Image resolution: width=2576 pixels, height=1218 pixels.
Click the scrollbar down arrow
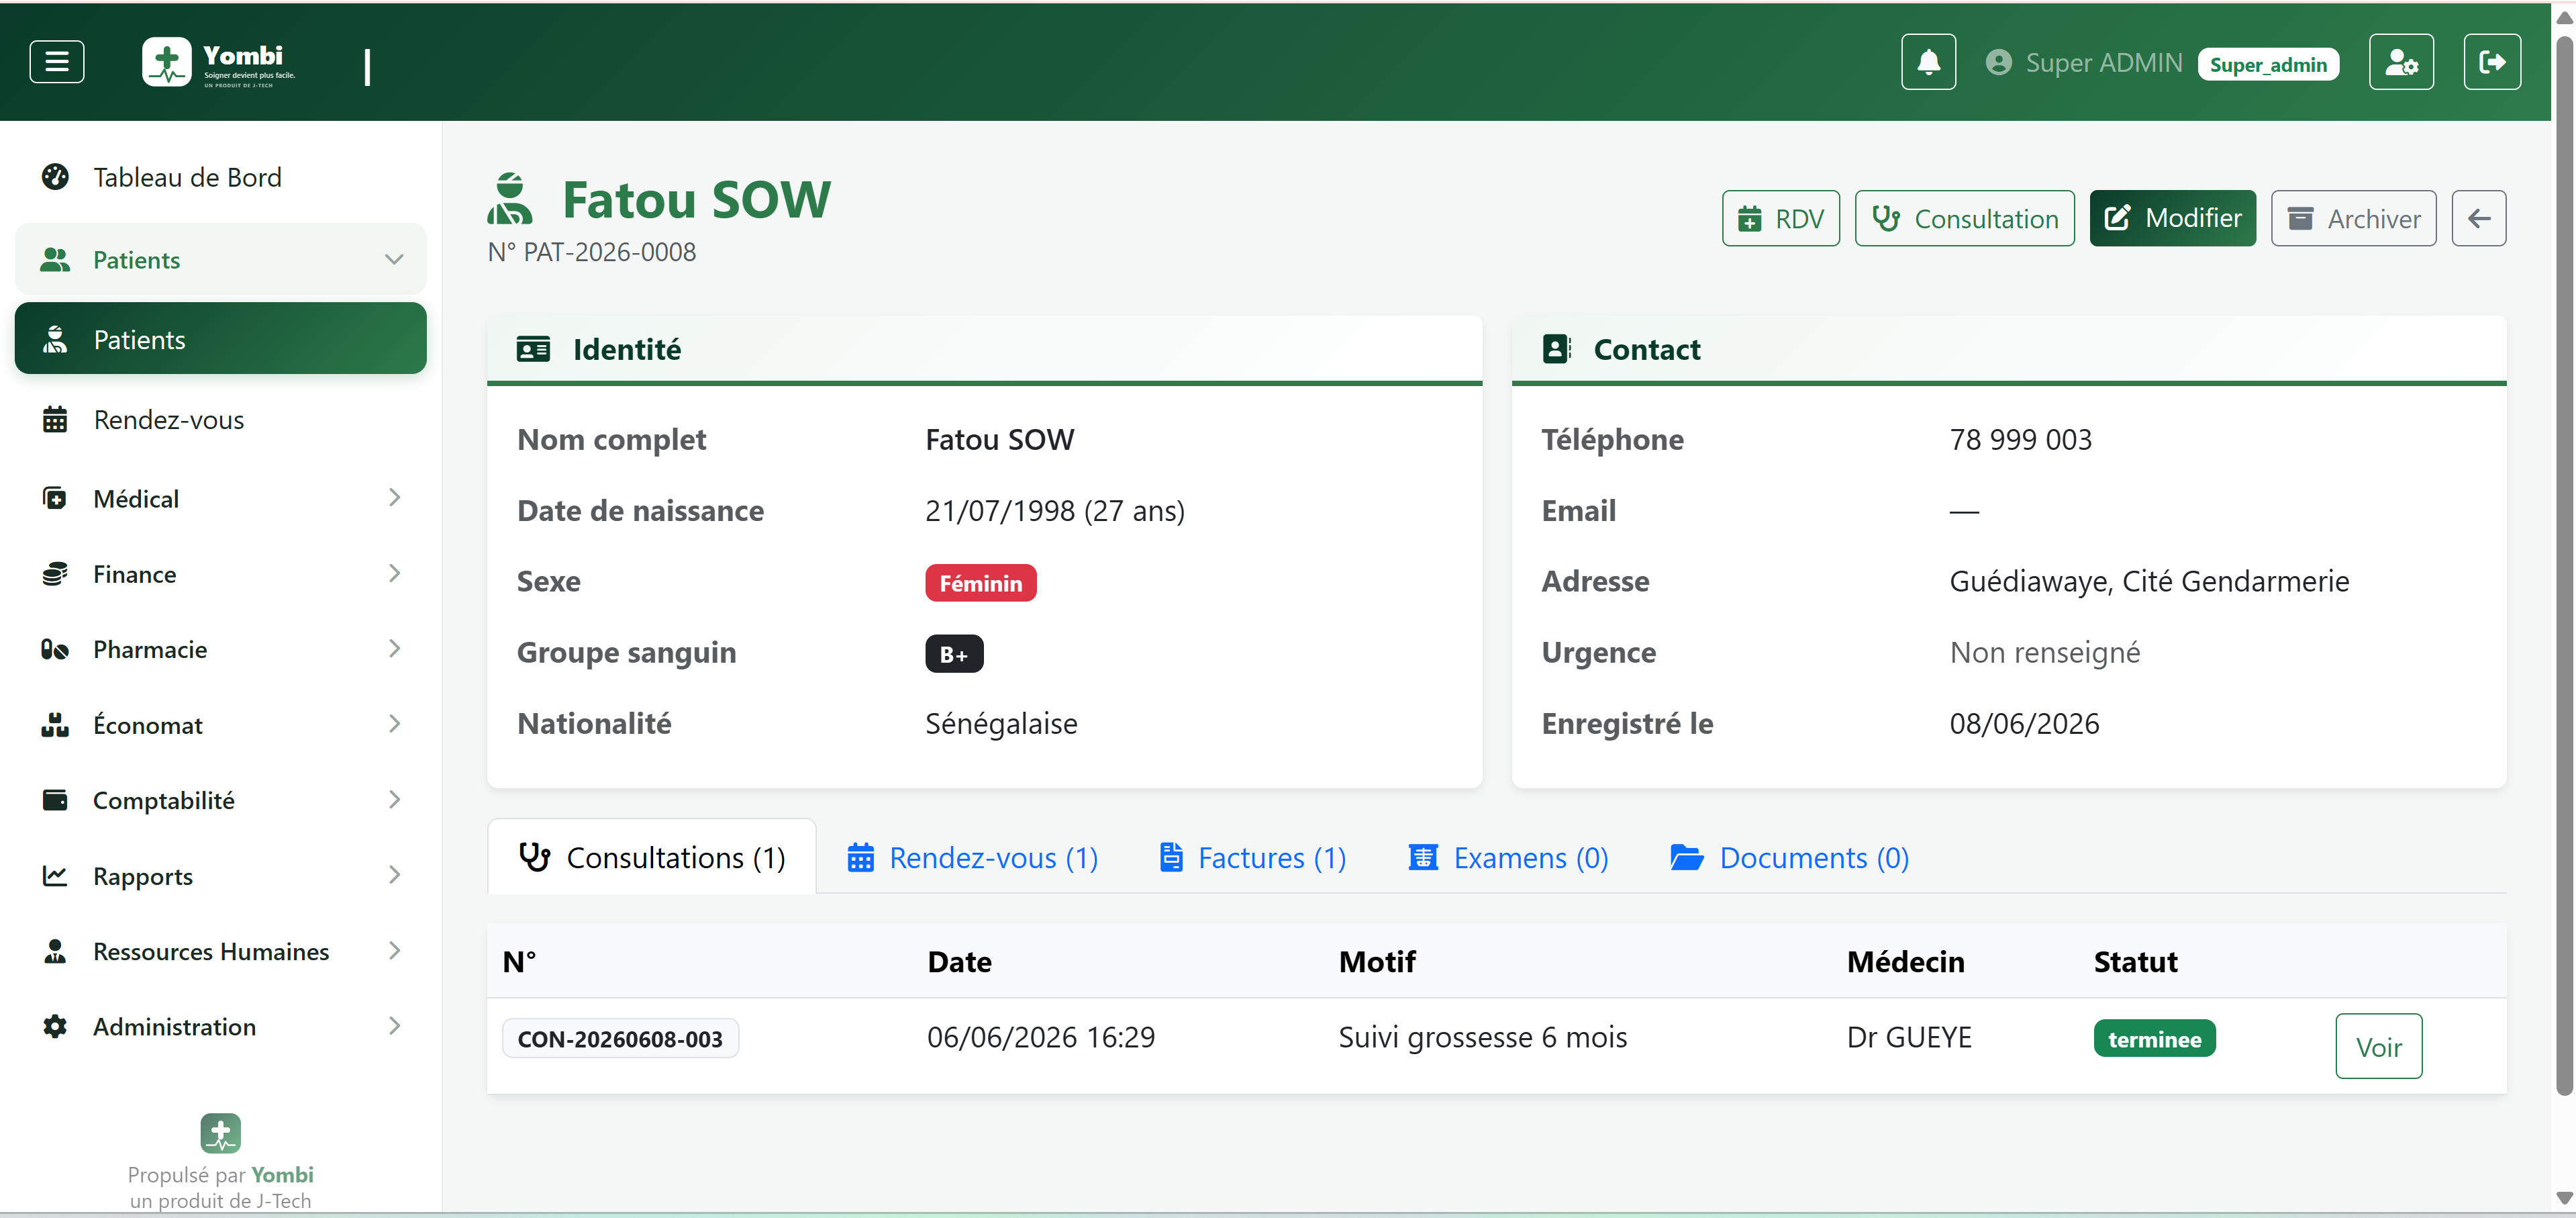point(2563,1198)
